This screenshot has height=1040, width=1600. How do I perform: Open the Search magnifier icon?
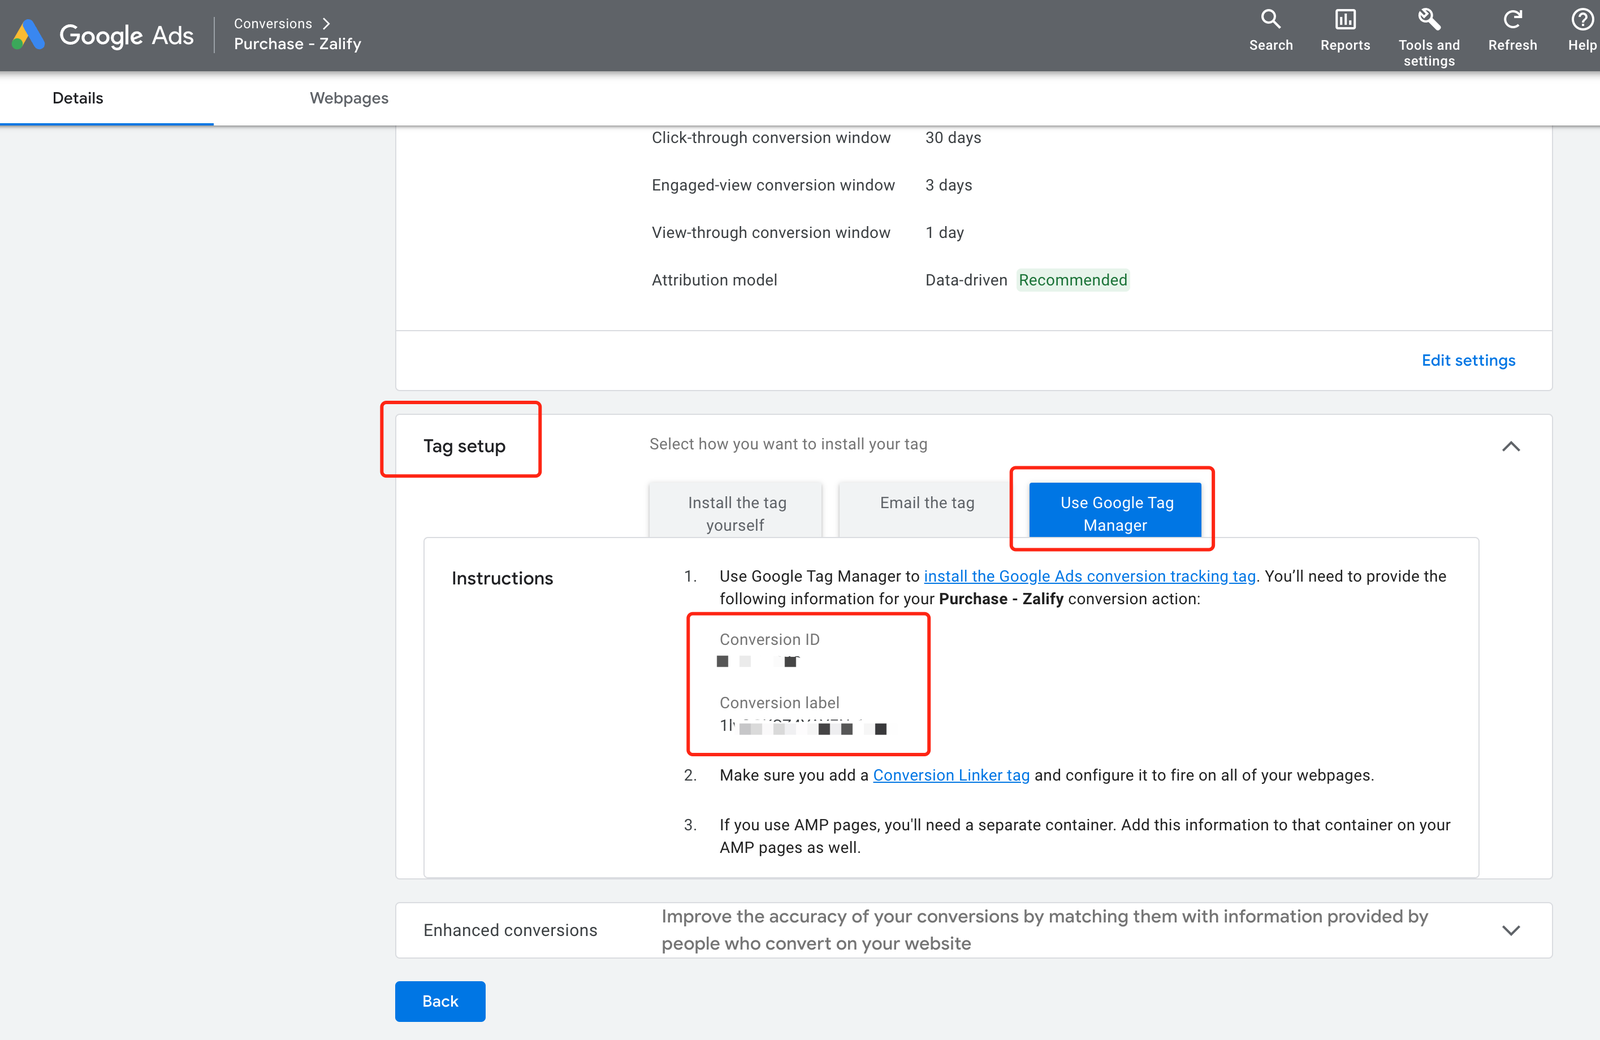pos(1270,19)
